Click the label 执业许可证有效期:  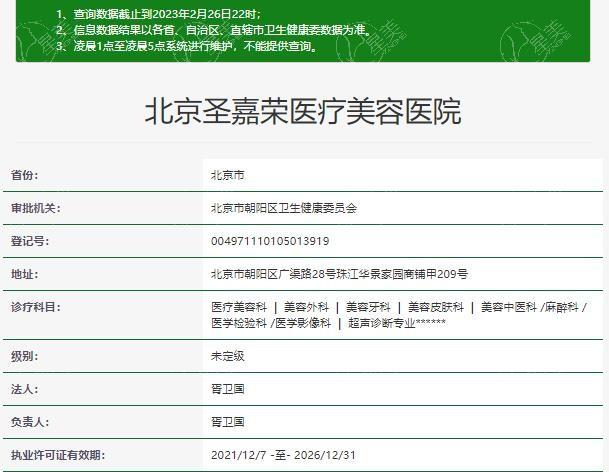tap(58, 455)
